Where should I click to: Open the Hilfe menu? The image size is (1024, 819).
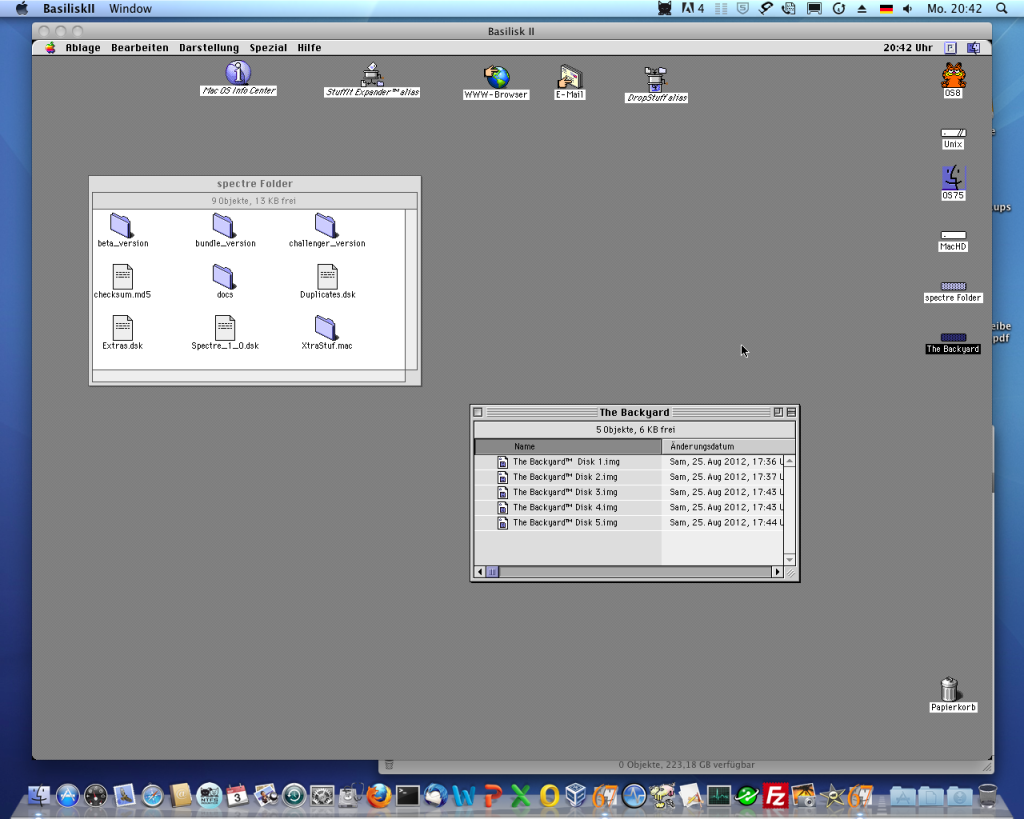(x=310, y=48)
